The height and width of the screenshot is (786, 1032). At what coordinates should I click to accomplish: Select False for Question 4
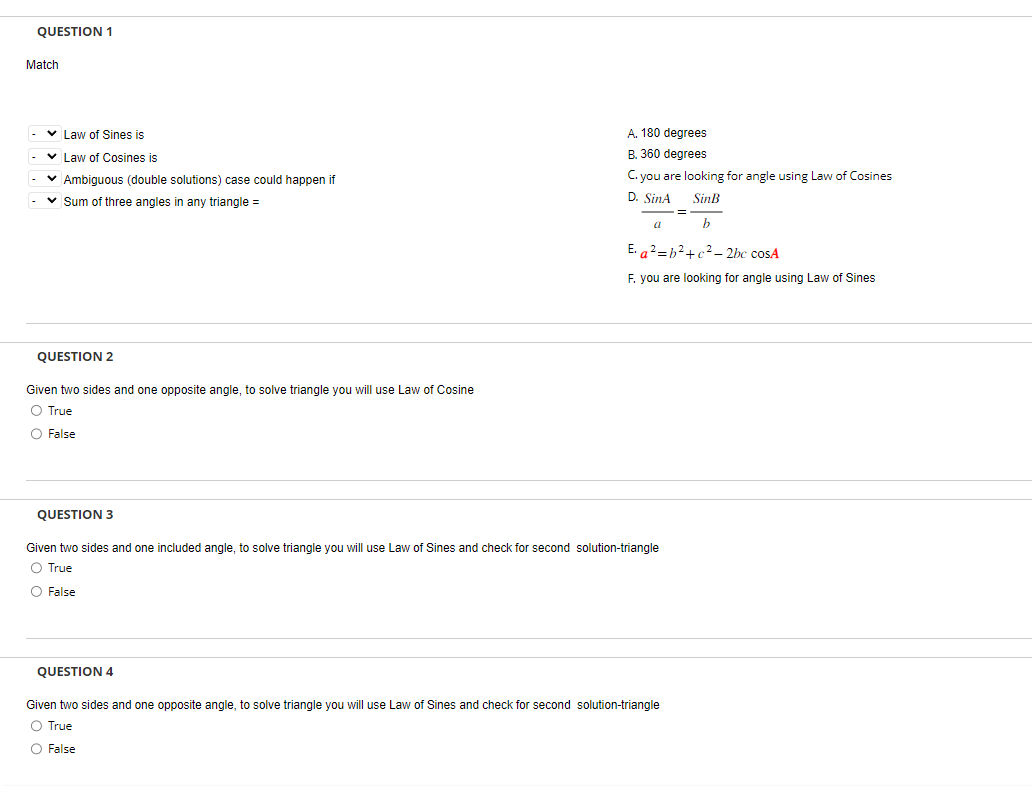[36, 748]
